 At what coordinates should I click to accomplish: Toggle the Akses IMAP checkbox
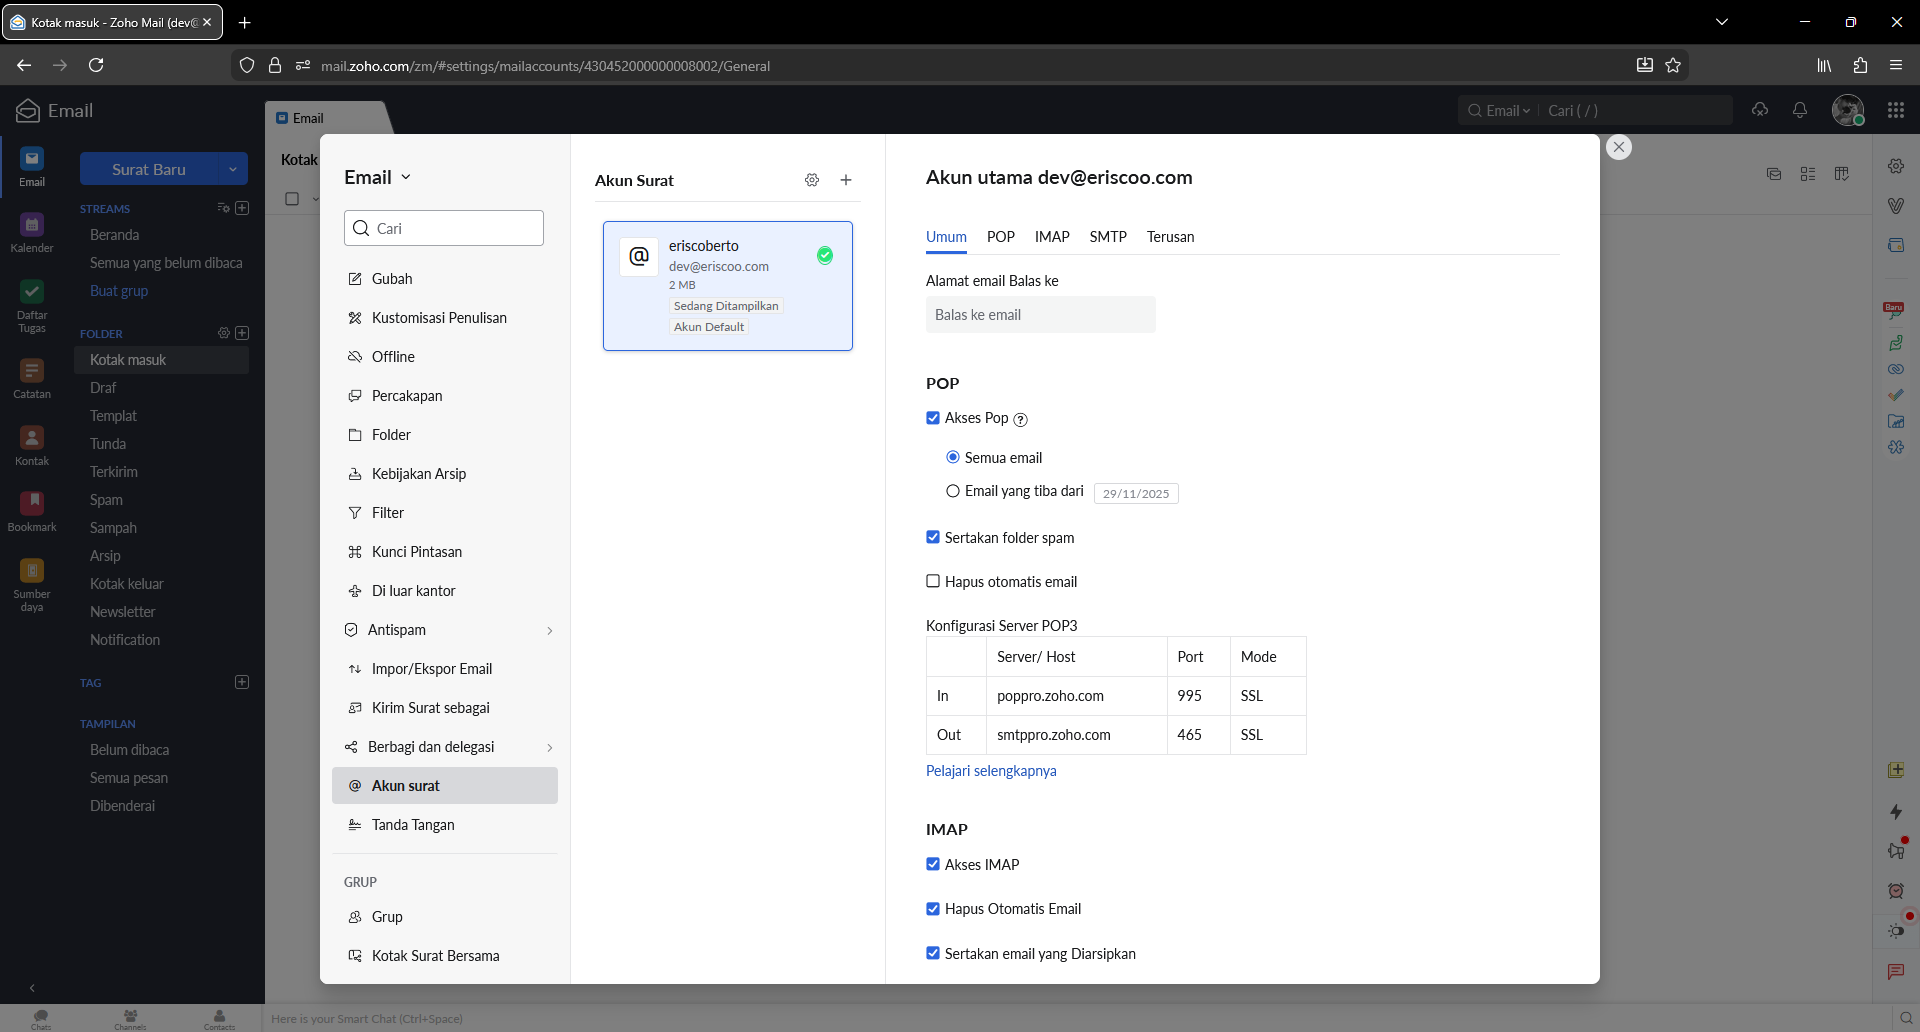pos(933,864)
